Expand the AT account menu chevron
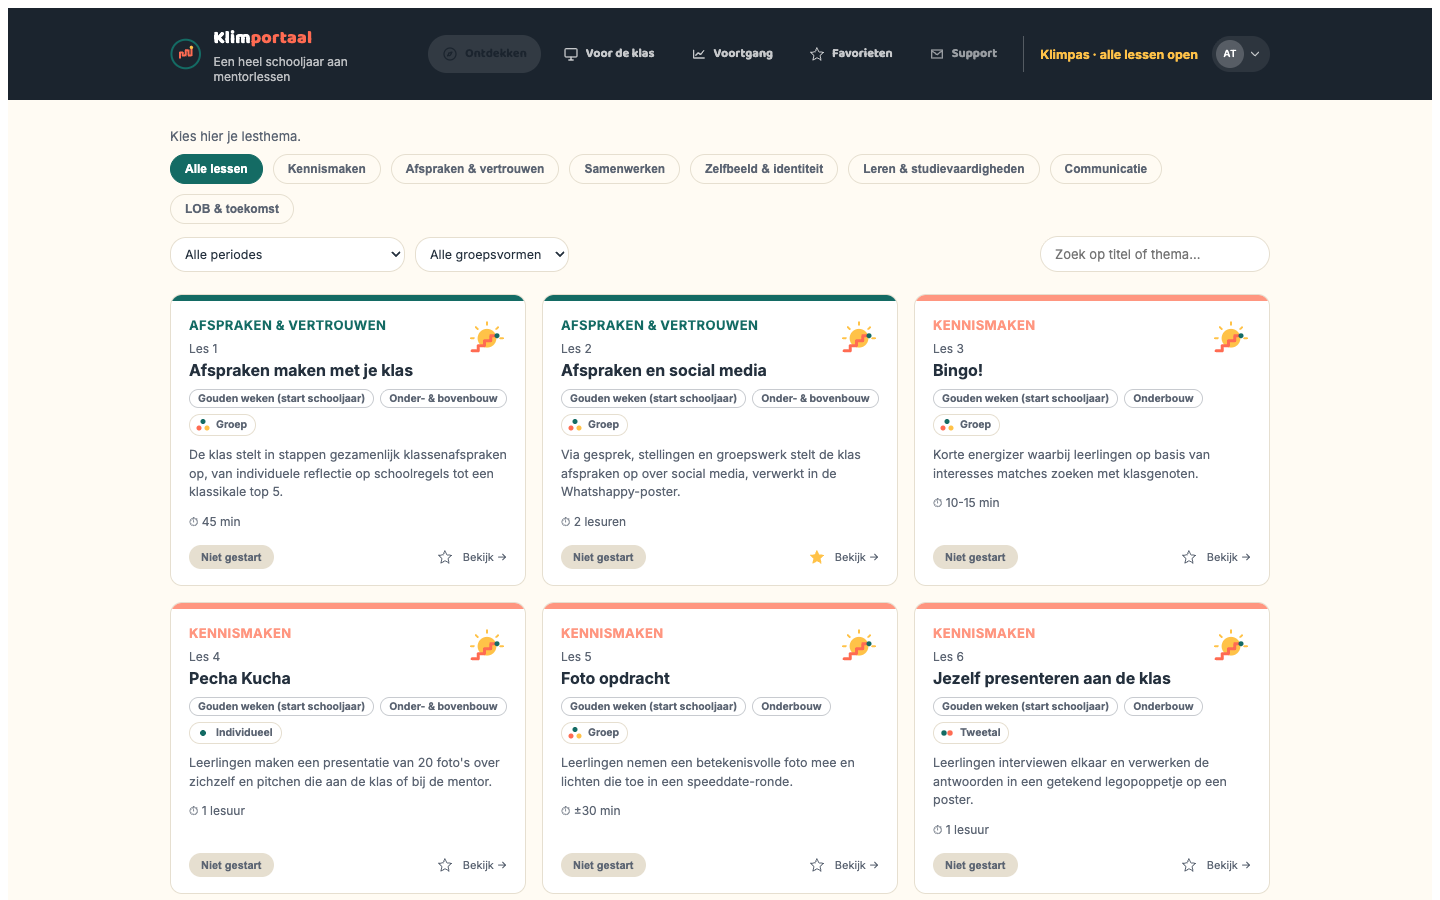The width and height of the screenshot is (1440, 900). click(1255, 54)
